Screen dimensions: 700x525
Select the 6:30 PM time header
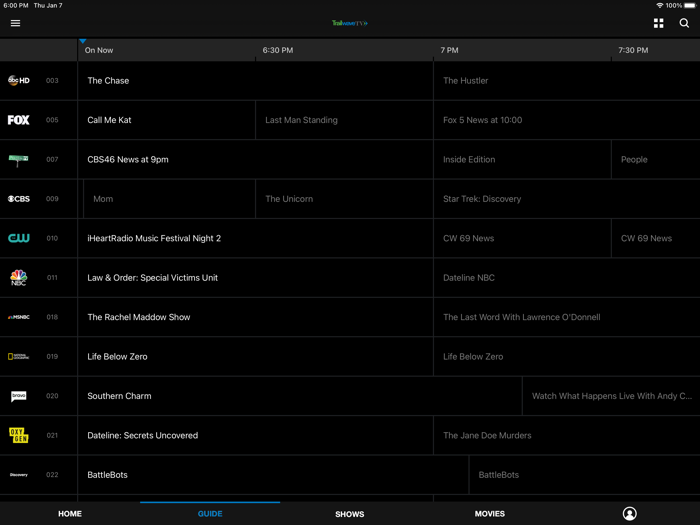coord(278,50)
